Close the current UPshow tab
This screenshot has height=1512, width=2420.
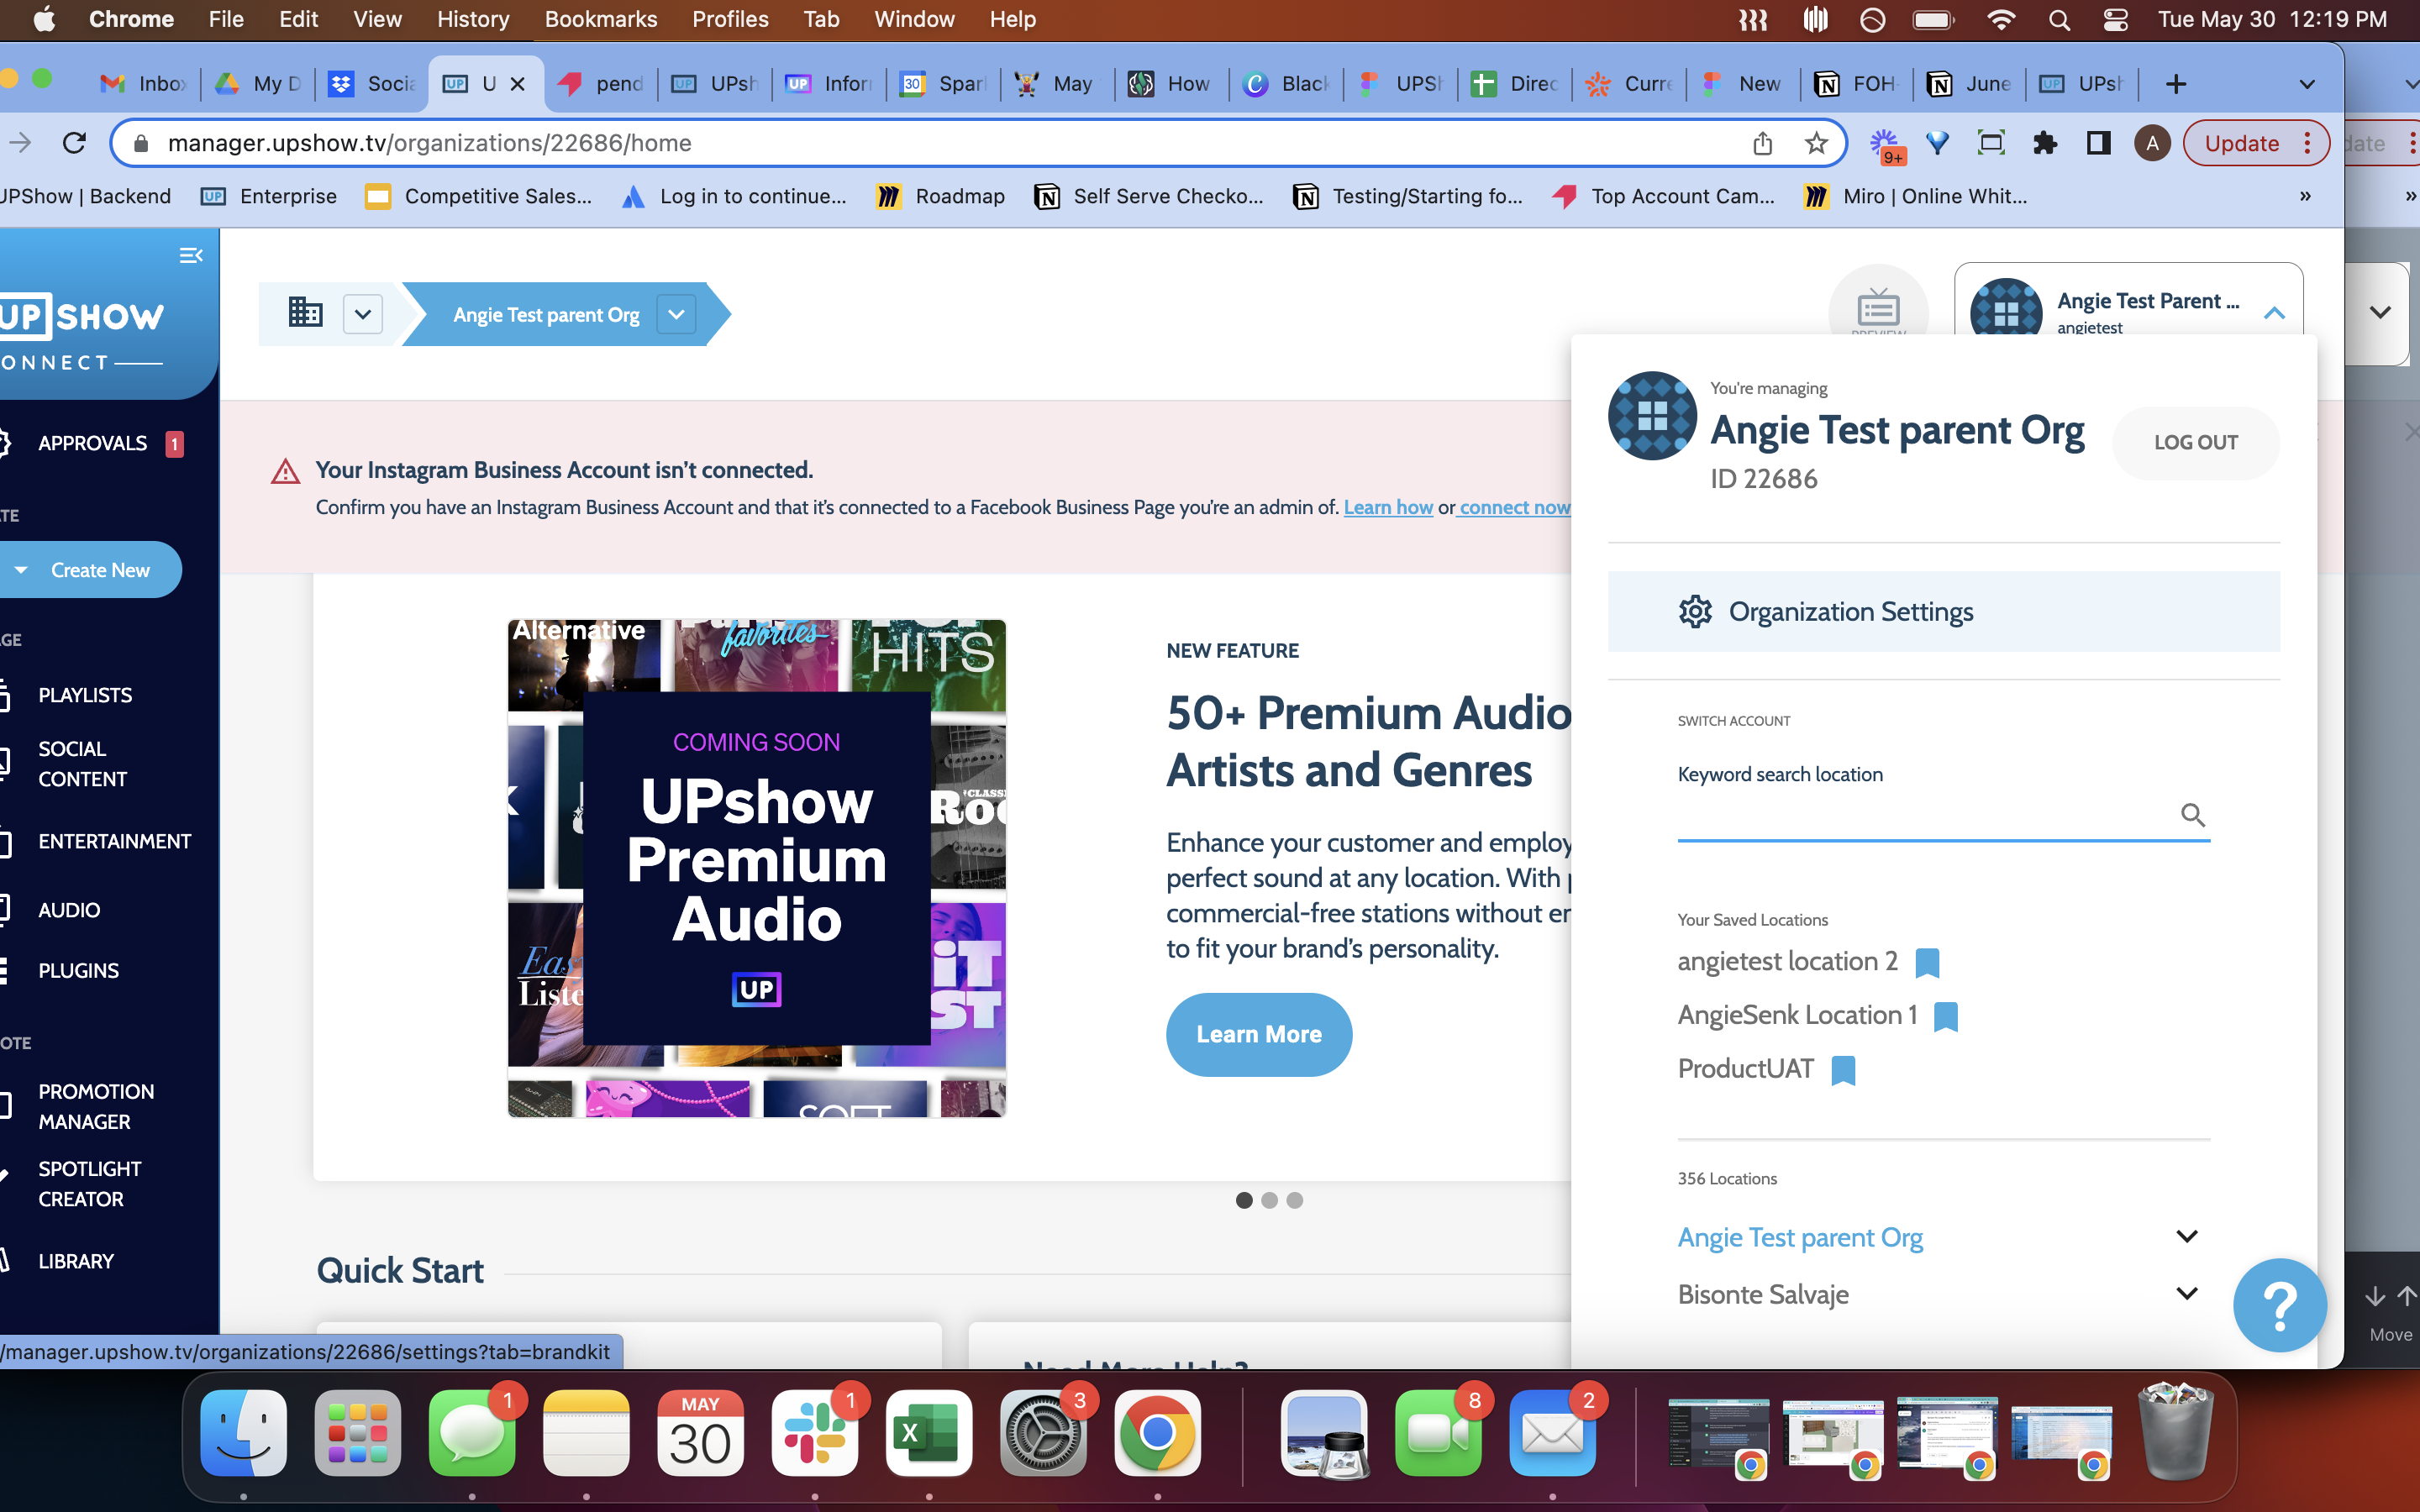pos(518,84)
